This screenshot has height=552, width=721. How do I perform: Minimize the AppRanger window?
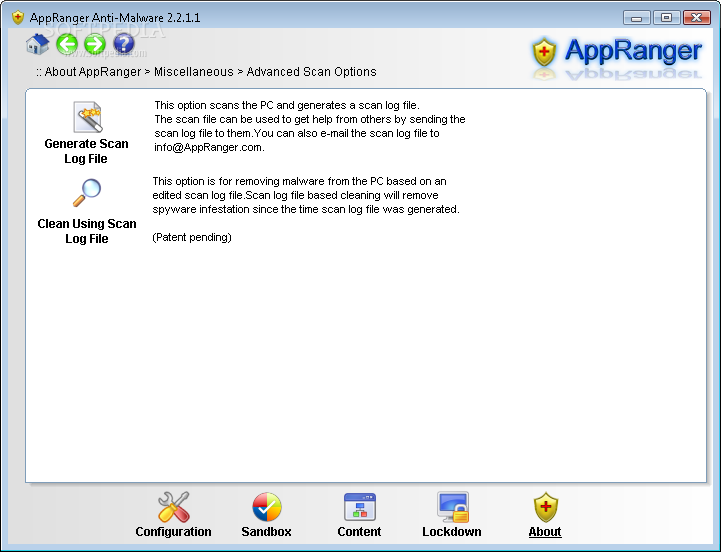point(637,18)
